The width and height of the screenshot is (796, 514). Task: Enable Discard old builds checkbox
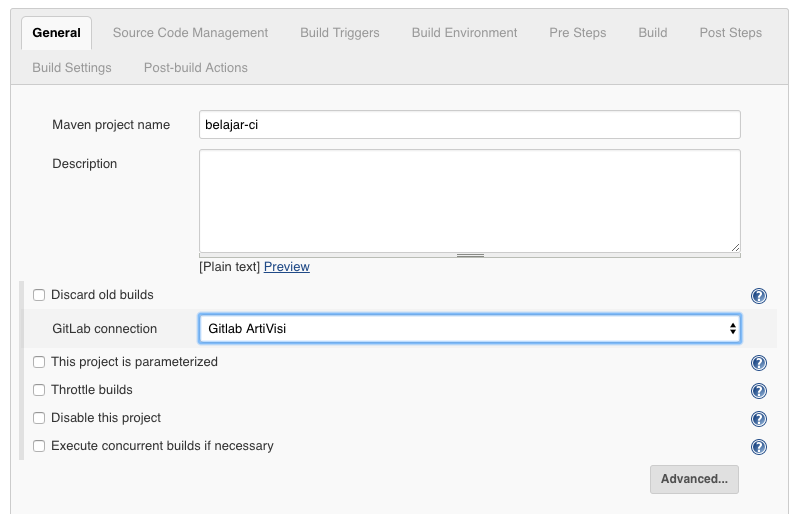39,295
